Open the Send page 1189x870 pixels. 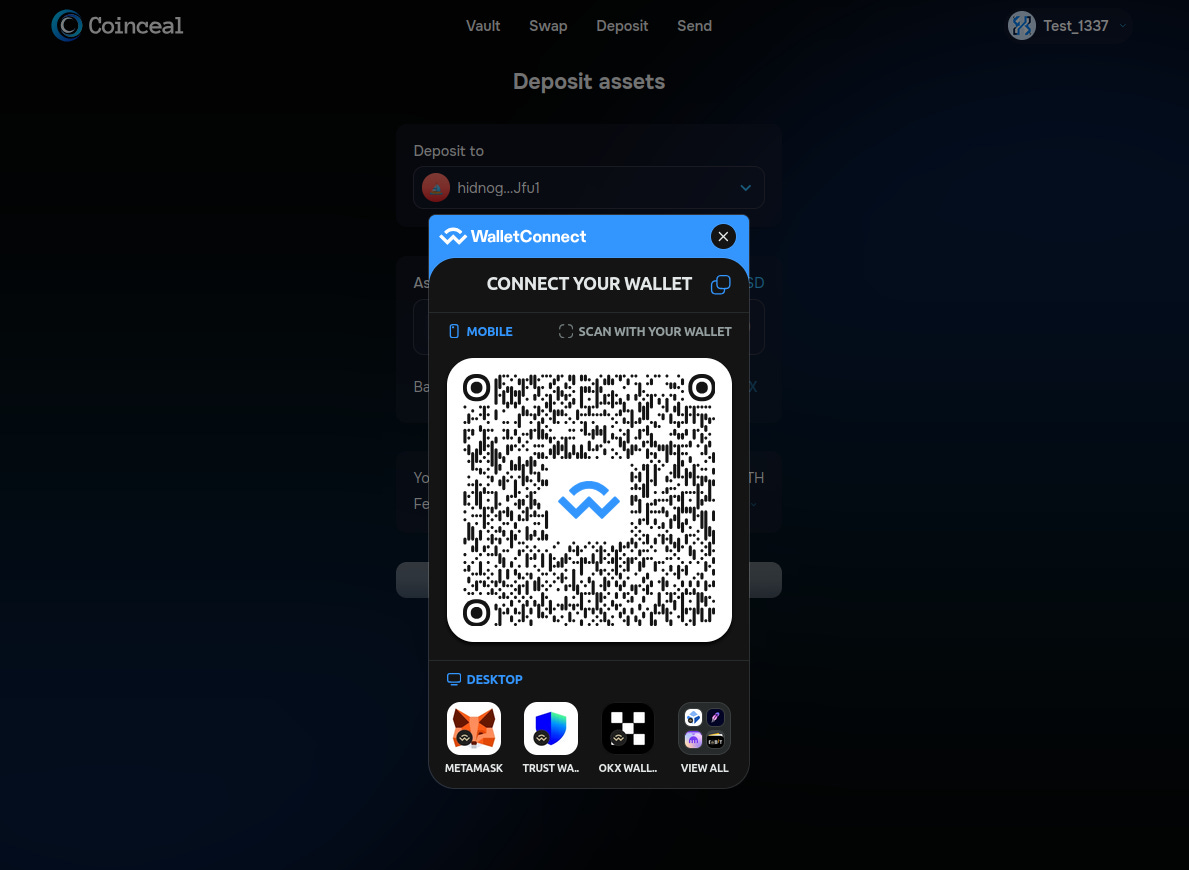pos(695,26)
